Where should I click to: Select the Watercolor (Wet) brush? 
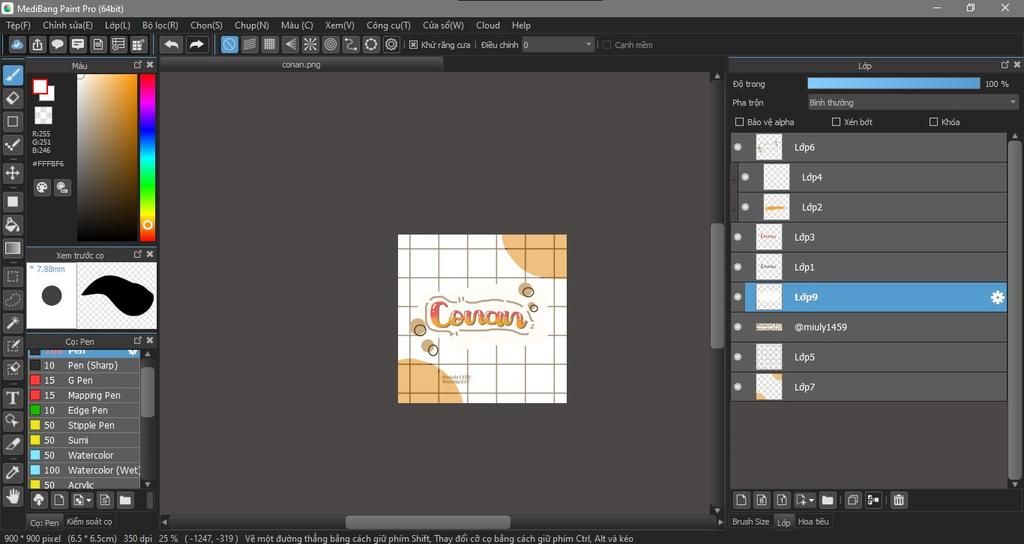point(84,470)
